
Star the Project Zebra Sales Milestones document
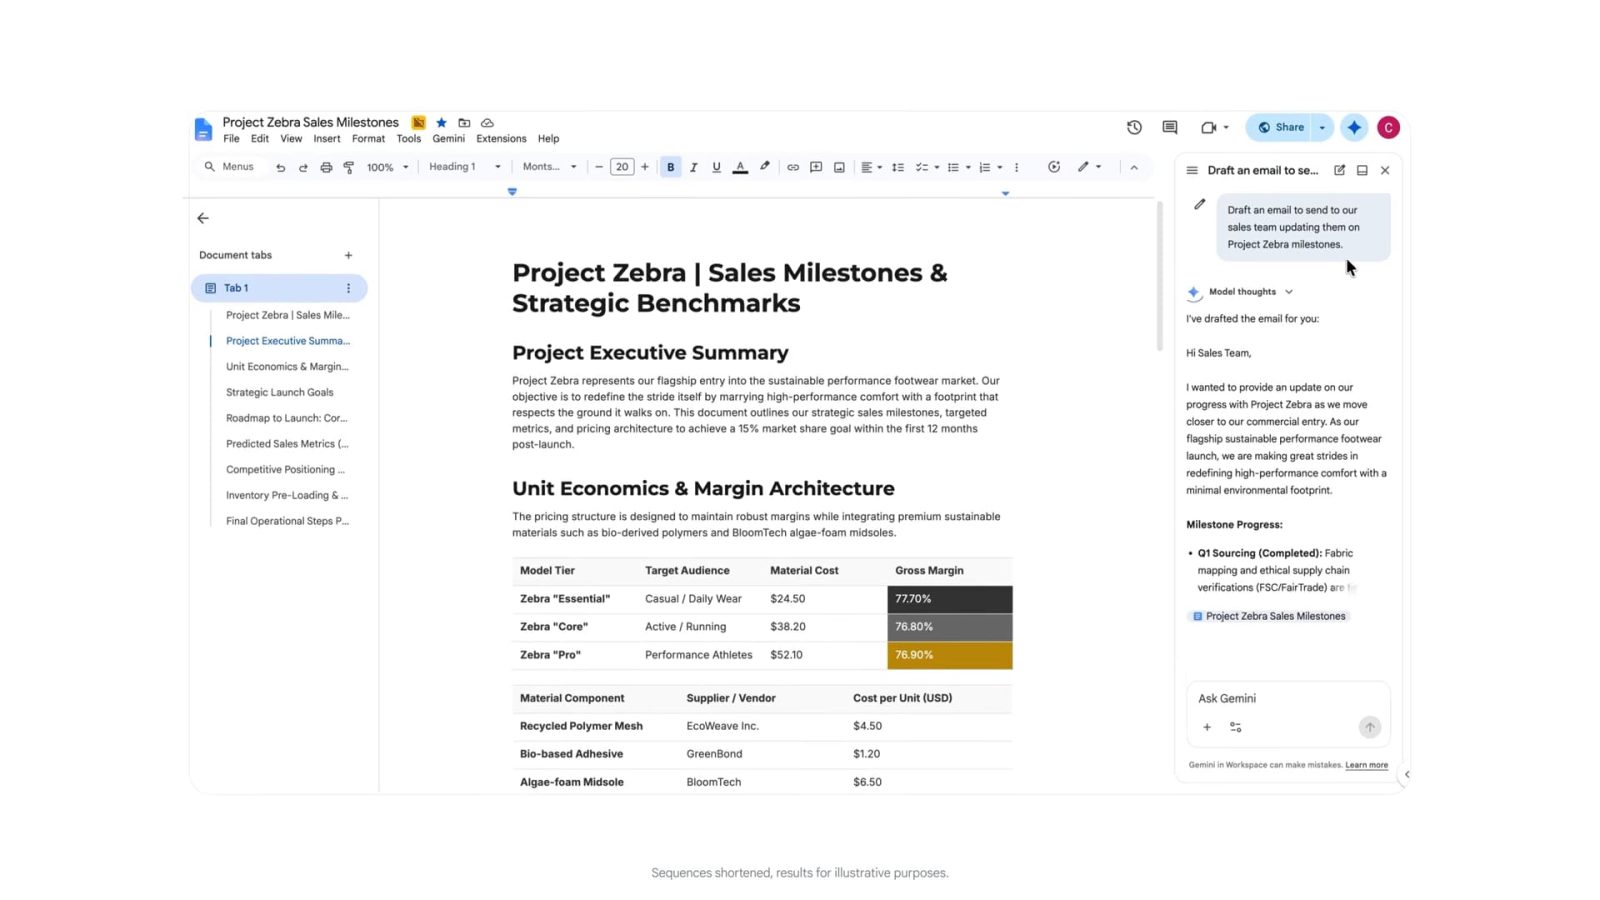click(441, 122)
